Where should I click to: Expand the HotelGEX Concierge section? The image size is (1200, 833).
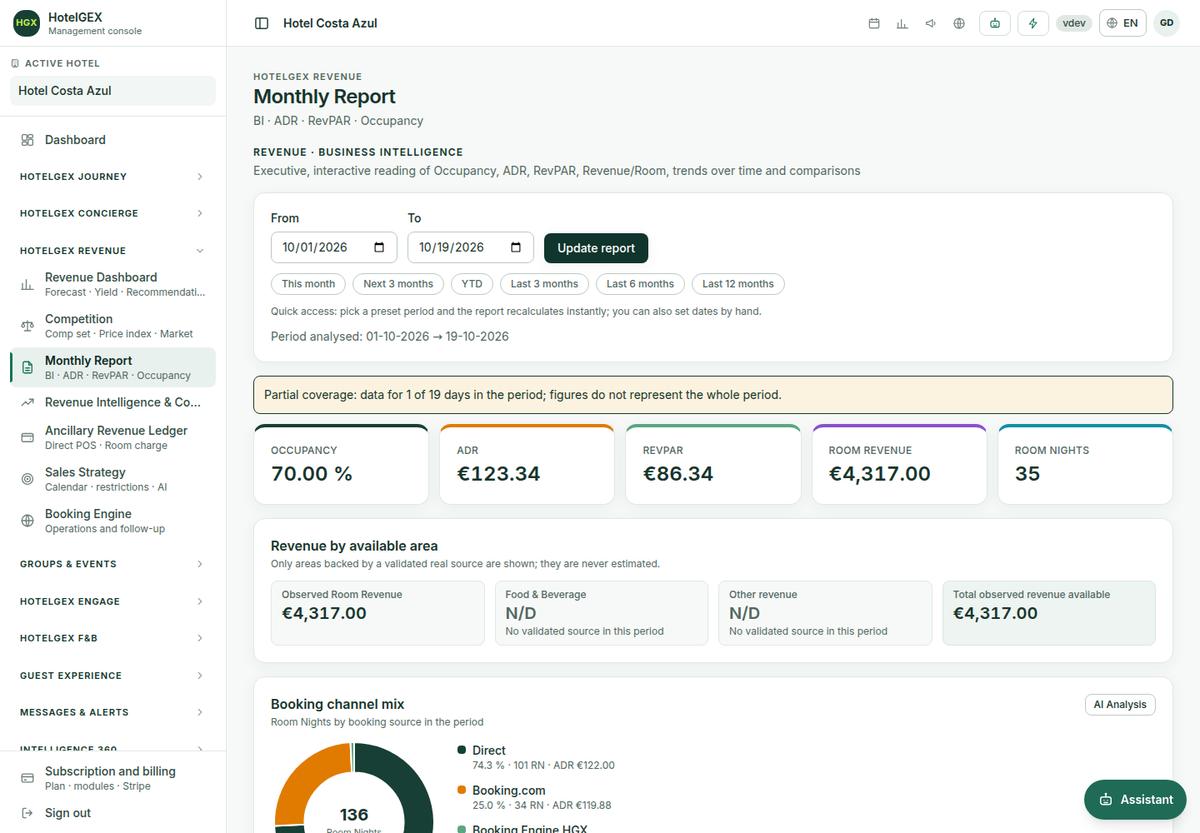[x=113, y=213]
